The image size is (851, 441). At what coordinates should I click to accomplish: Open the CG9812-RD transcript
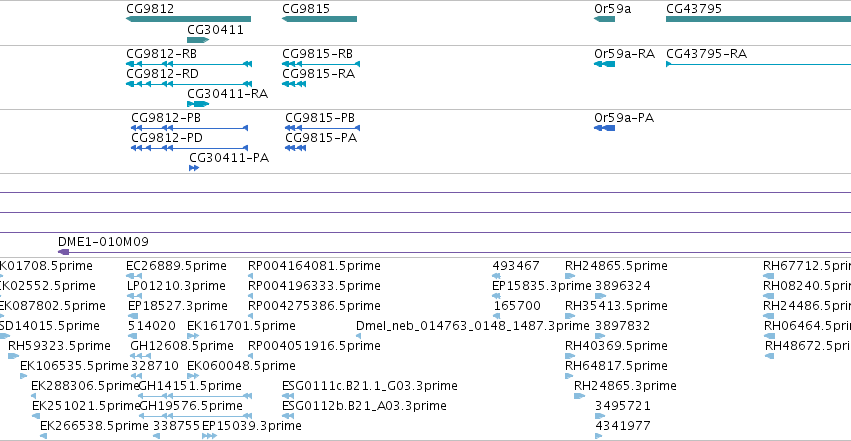coord(189,84)
